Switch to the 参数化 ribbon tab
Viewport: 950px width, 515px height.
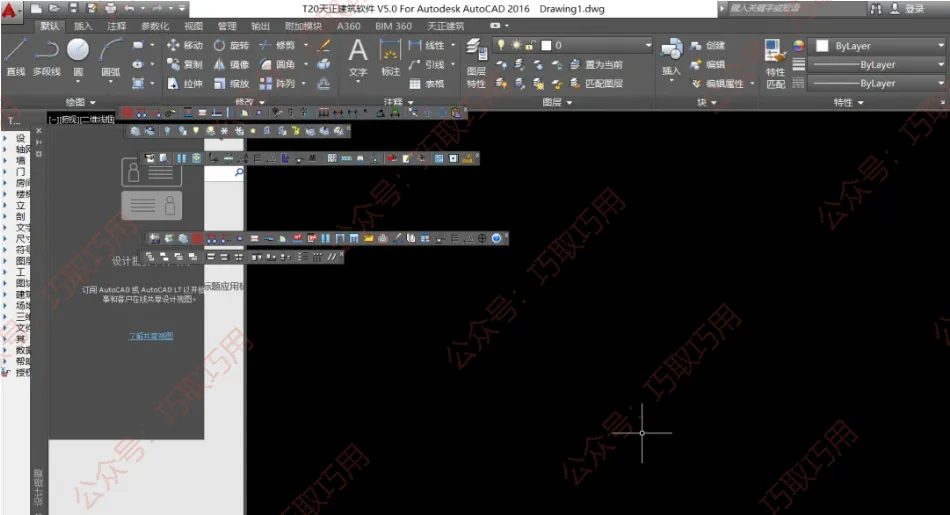[x=155, y=25]
